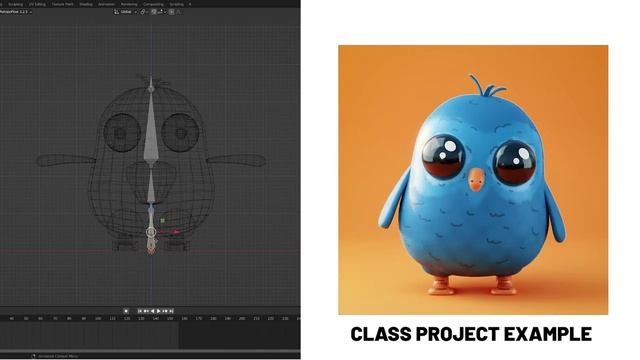Go to the Animation workspace tab

107,4
